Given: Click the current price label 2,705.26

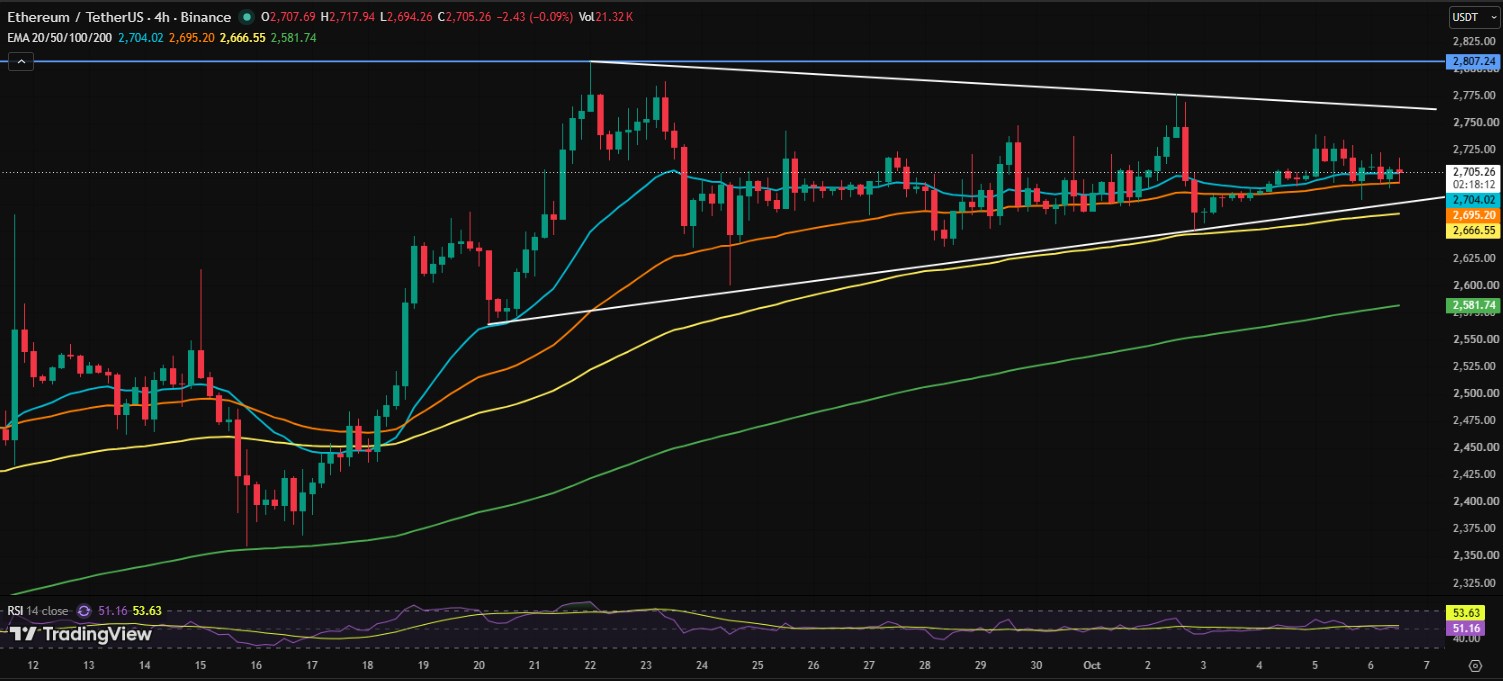Looking at the screenshot, I should [1473, 171].
